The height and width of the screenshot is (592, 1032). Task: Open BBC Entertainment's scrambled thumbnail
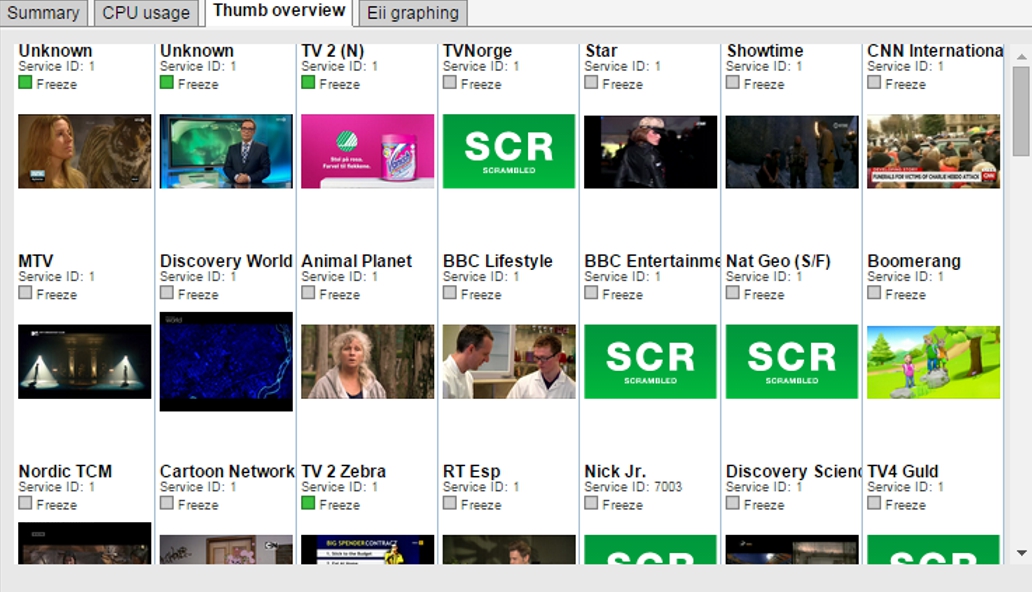point(650,362)
